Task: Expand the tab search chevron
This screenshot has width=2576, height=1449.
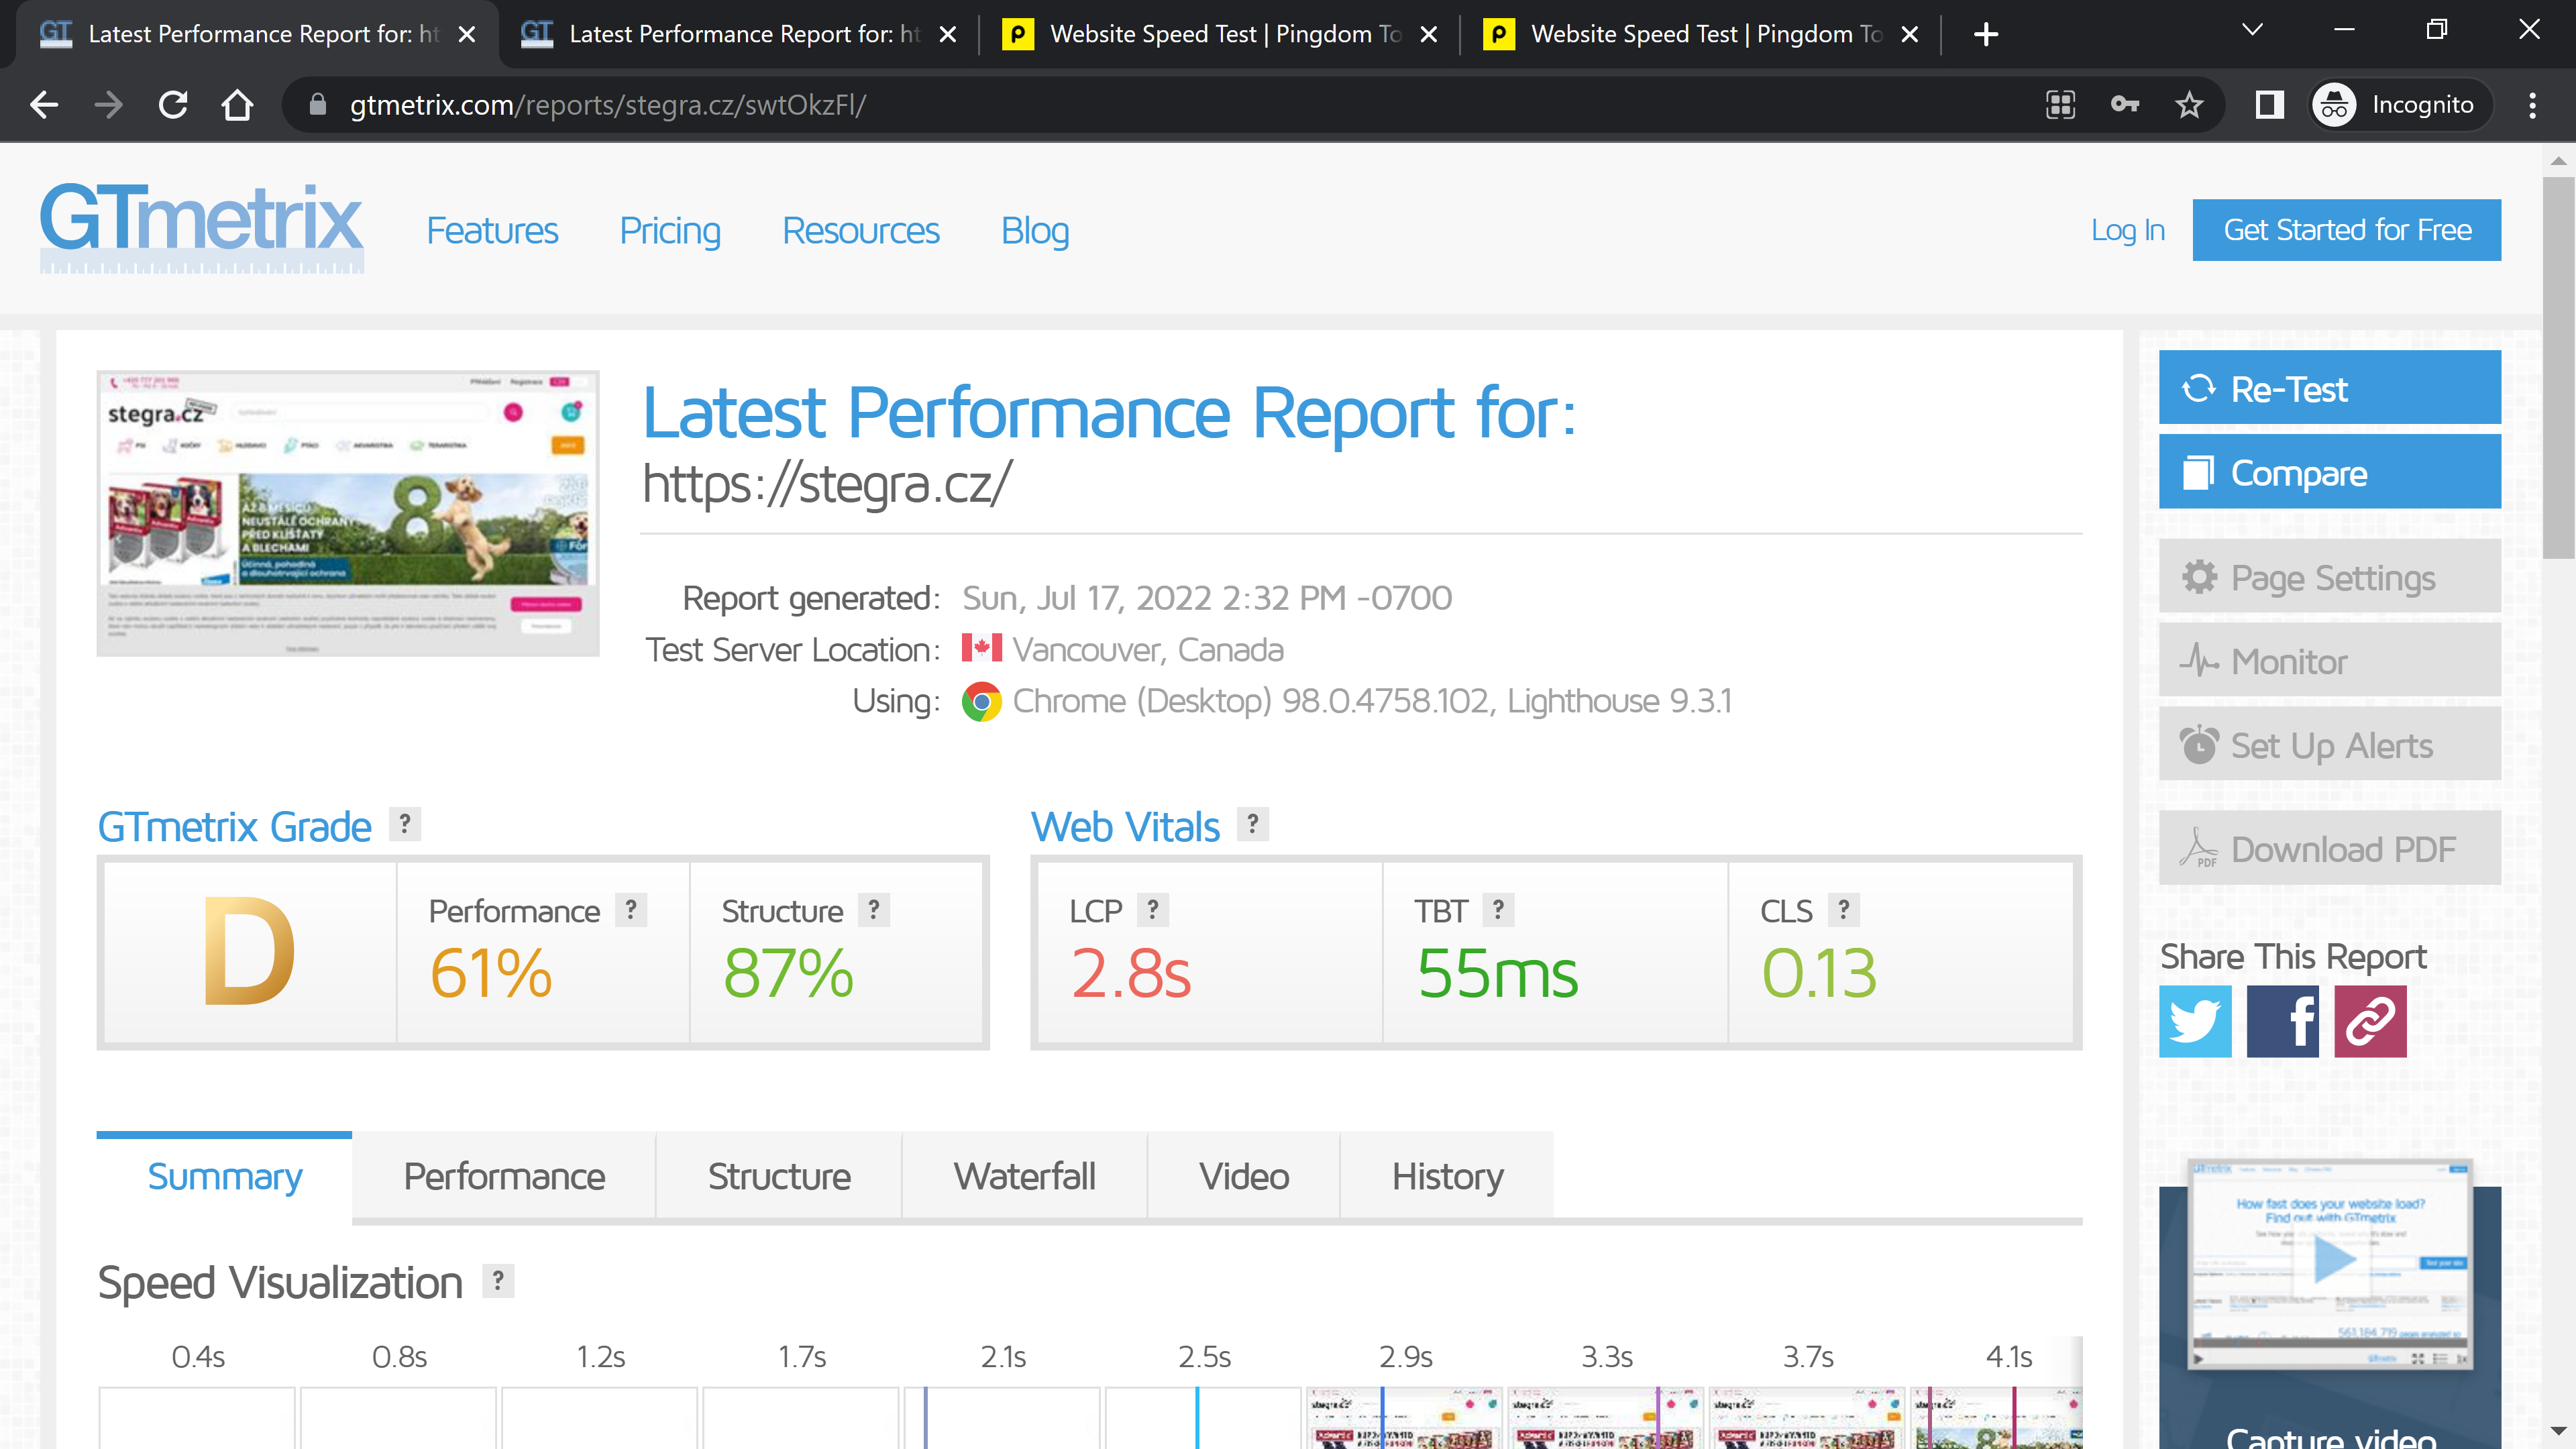Action: click(2252, 30)
